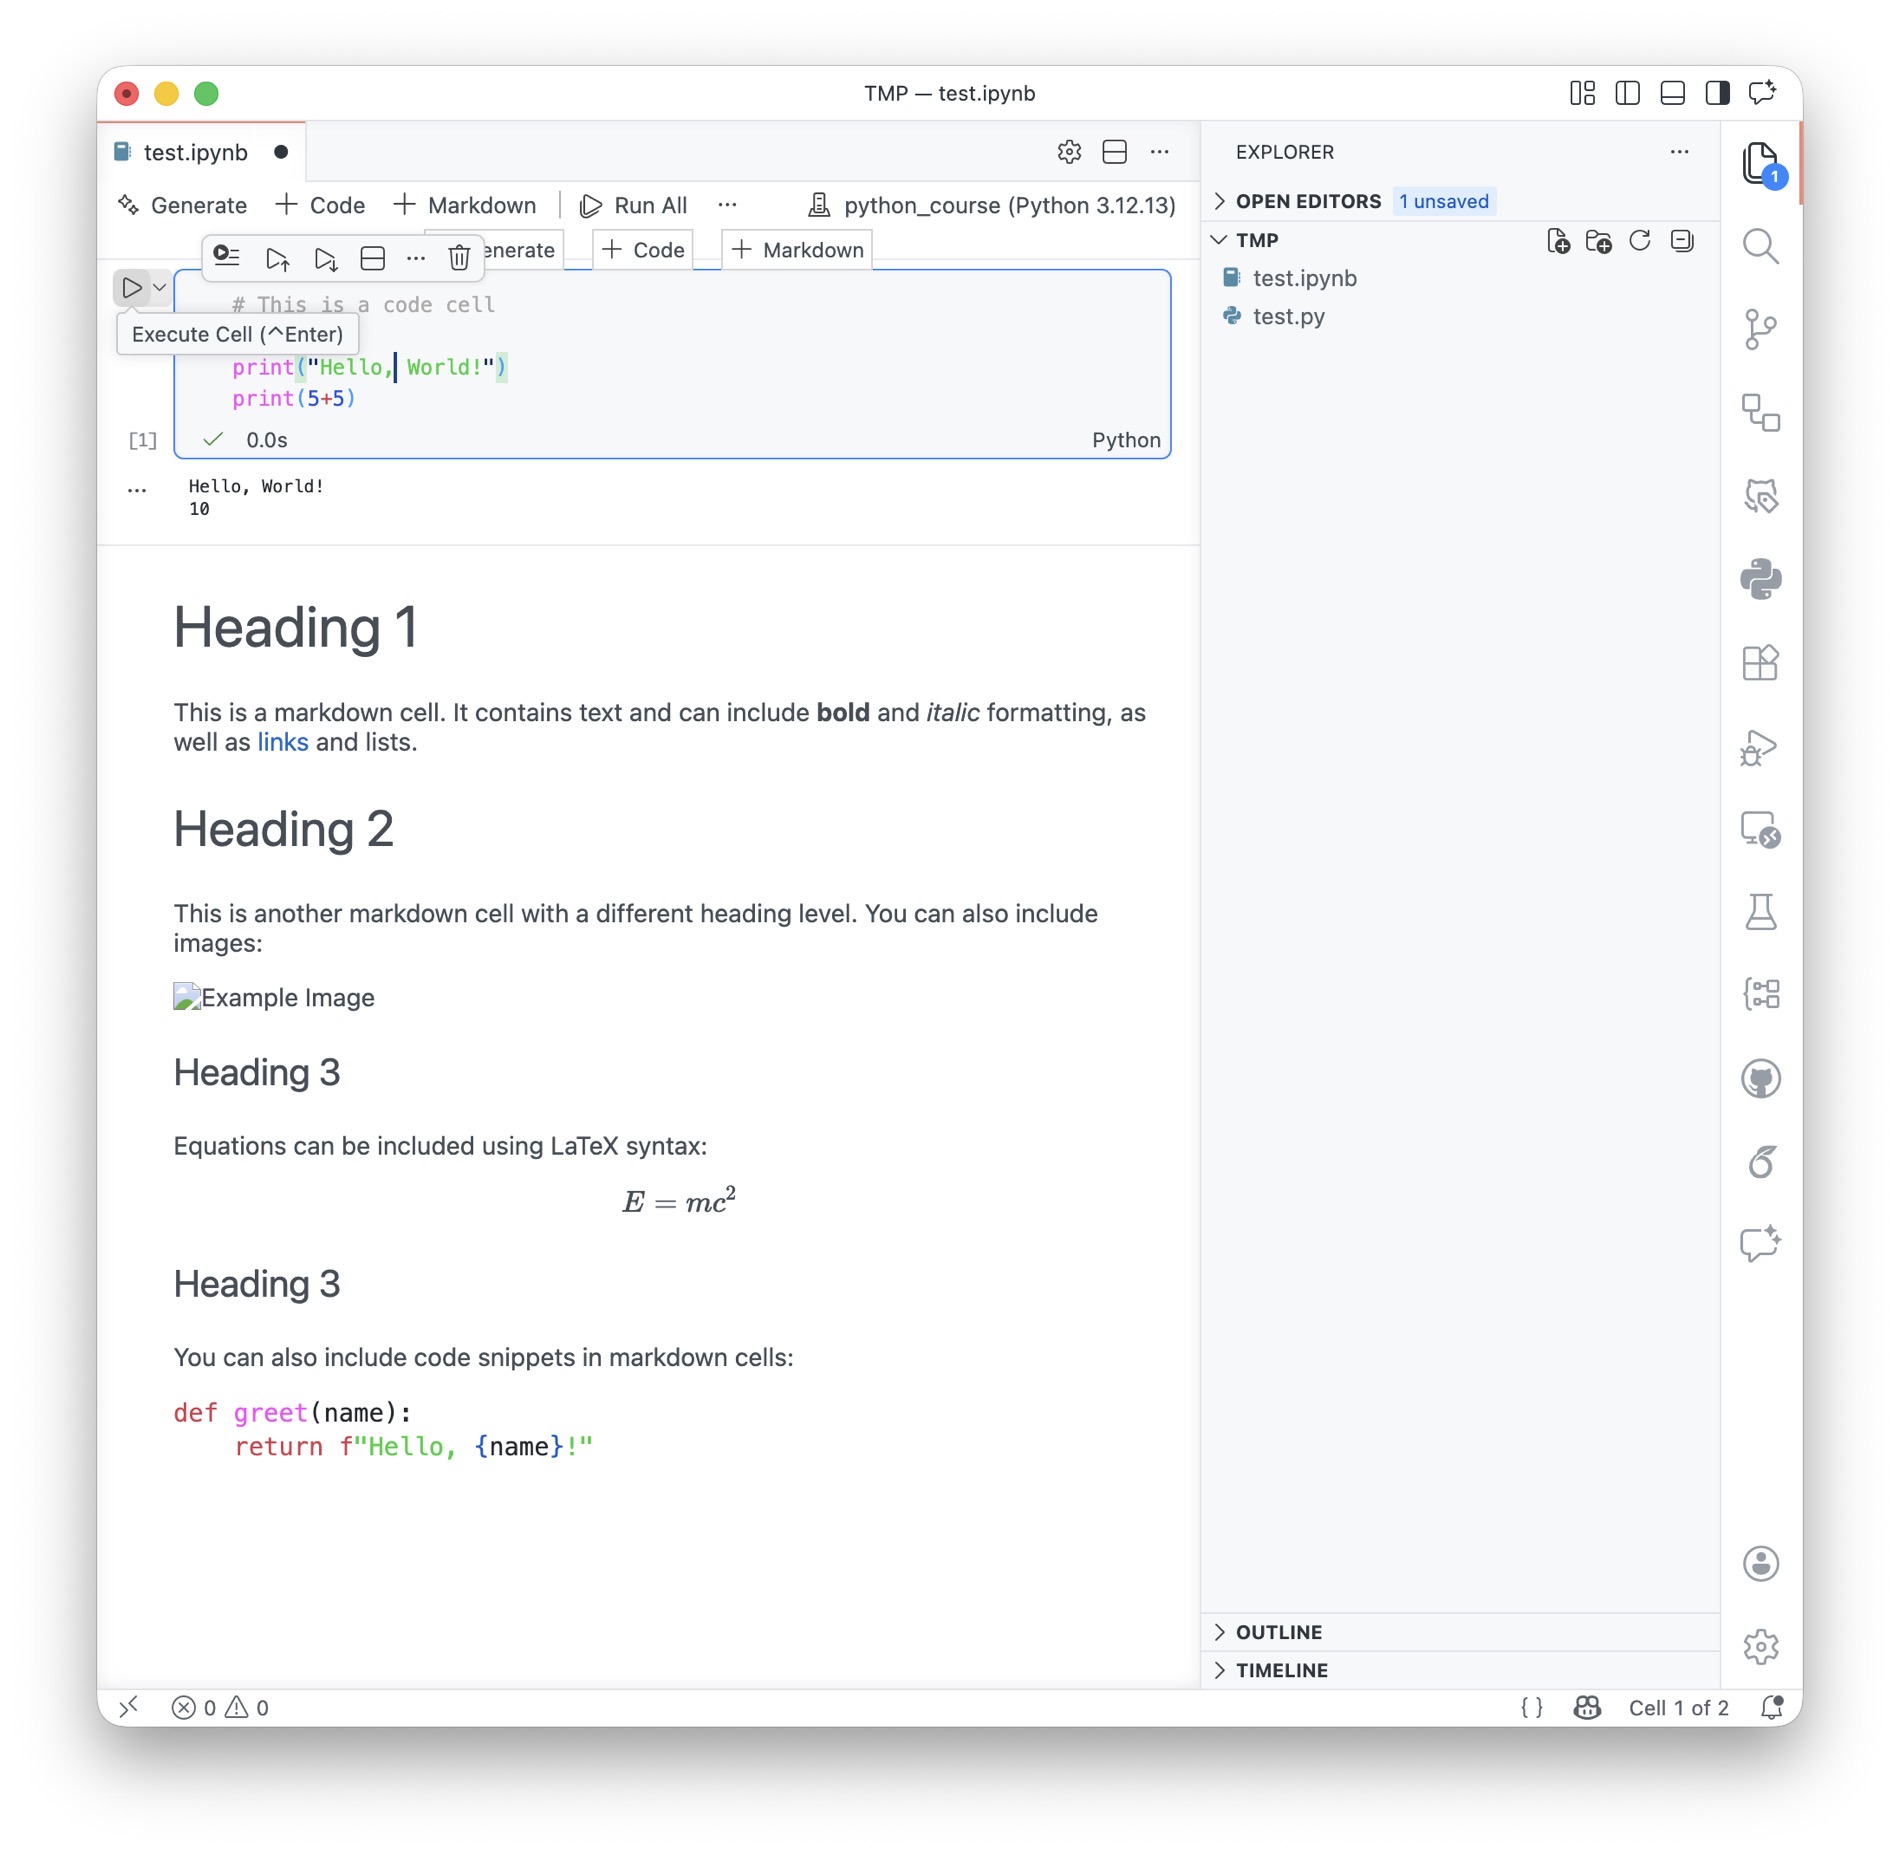Viewport: 1900px width, 1855px height.
Task: Expand the Outline section
Action: point(1278,1632)
